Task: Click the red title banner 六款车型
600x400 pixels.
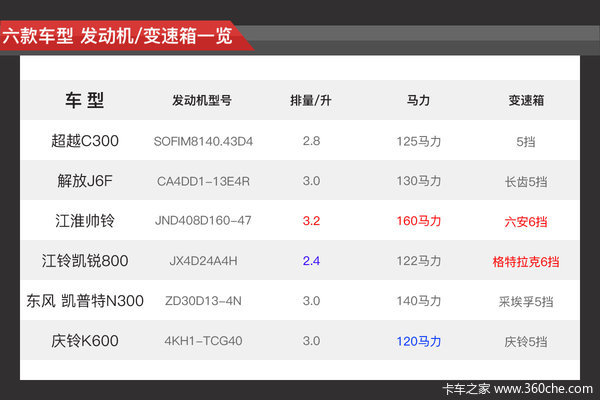Action: pyautogui.click(x=118, y=37)
